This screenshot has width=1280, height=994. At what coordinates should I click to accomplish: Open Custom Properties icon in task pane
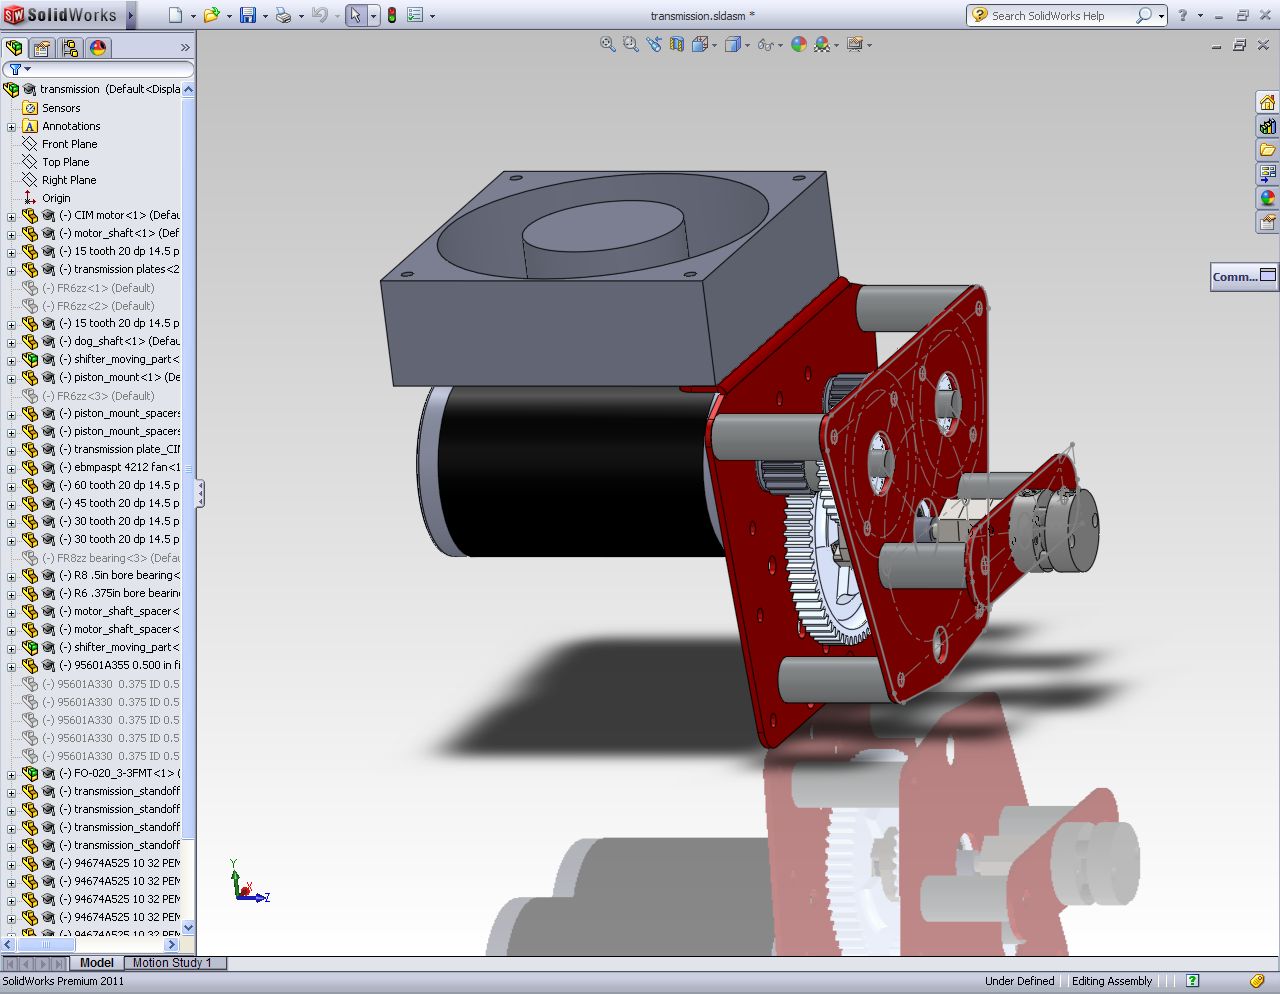pyautogui.click(x=1267, y=222)
